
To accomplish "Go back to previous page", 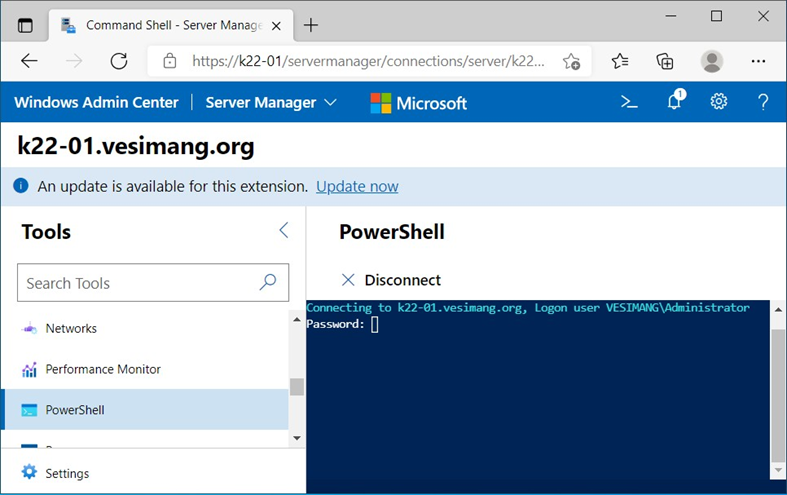I will [x=29, y=61].
